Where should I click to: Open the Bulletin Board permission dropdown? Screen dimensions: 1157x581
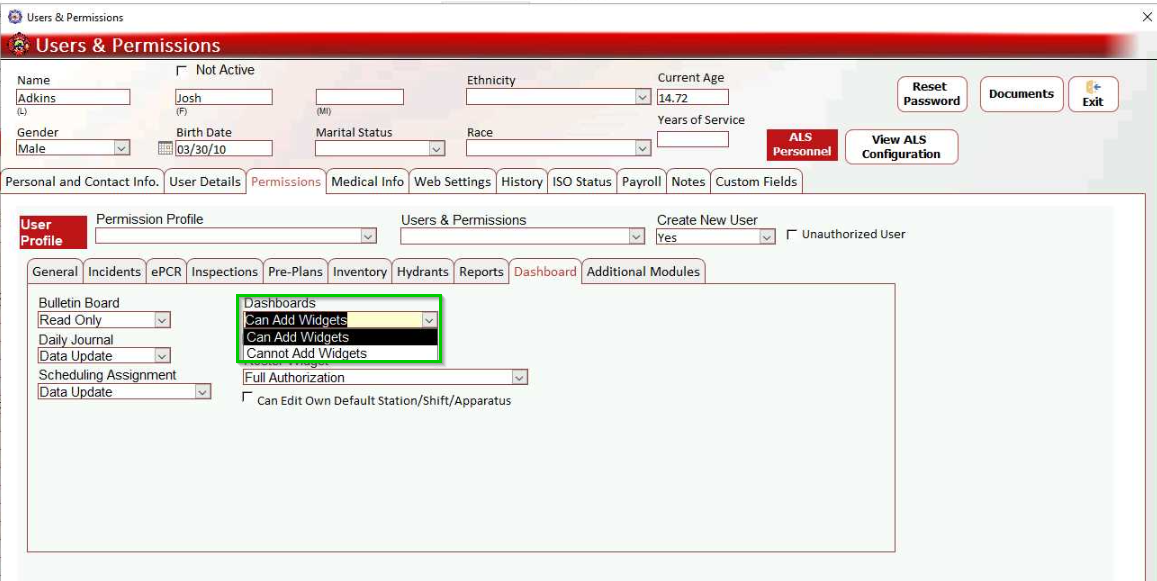[162, 320]
